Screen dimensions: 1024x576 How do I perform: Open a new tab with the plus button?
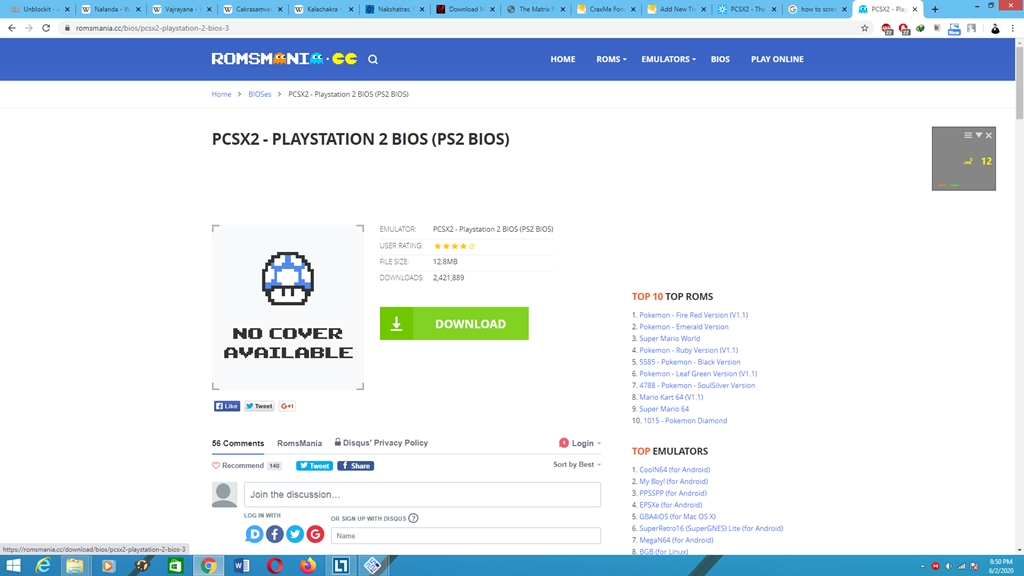click(935, 9)
